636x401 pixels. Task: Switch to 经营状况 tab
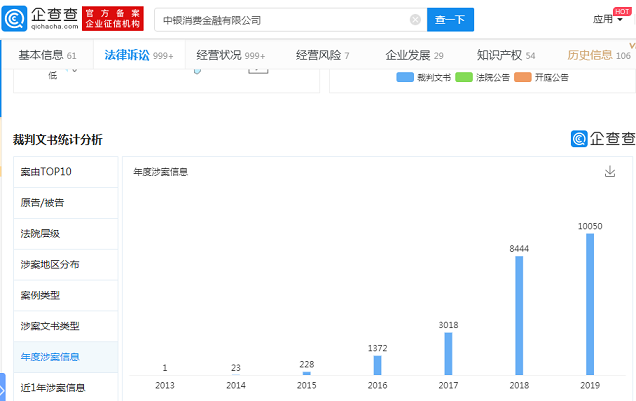pyautogui.click(x=231, y=55)
